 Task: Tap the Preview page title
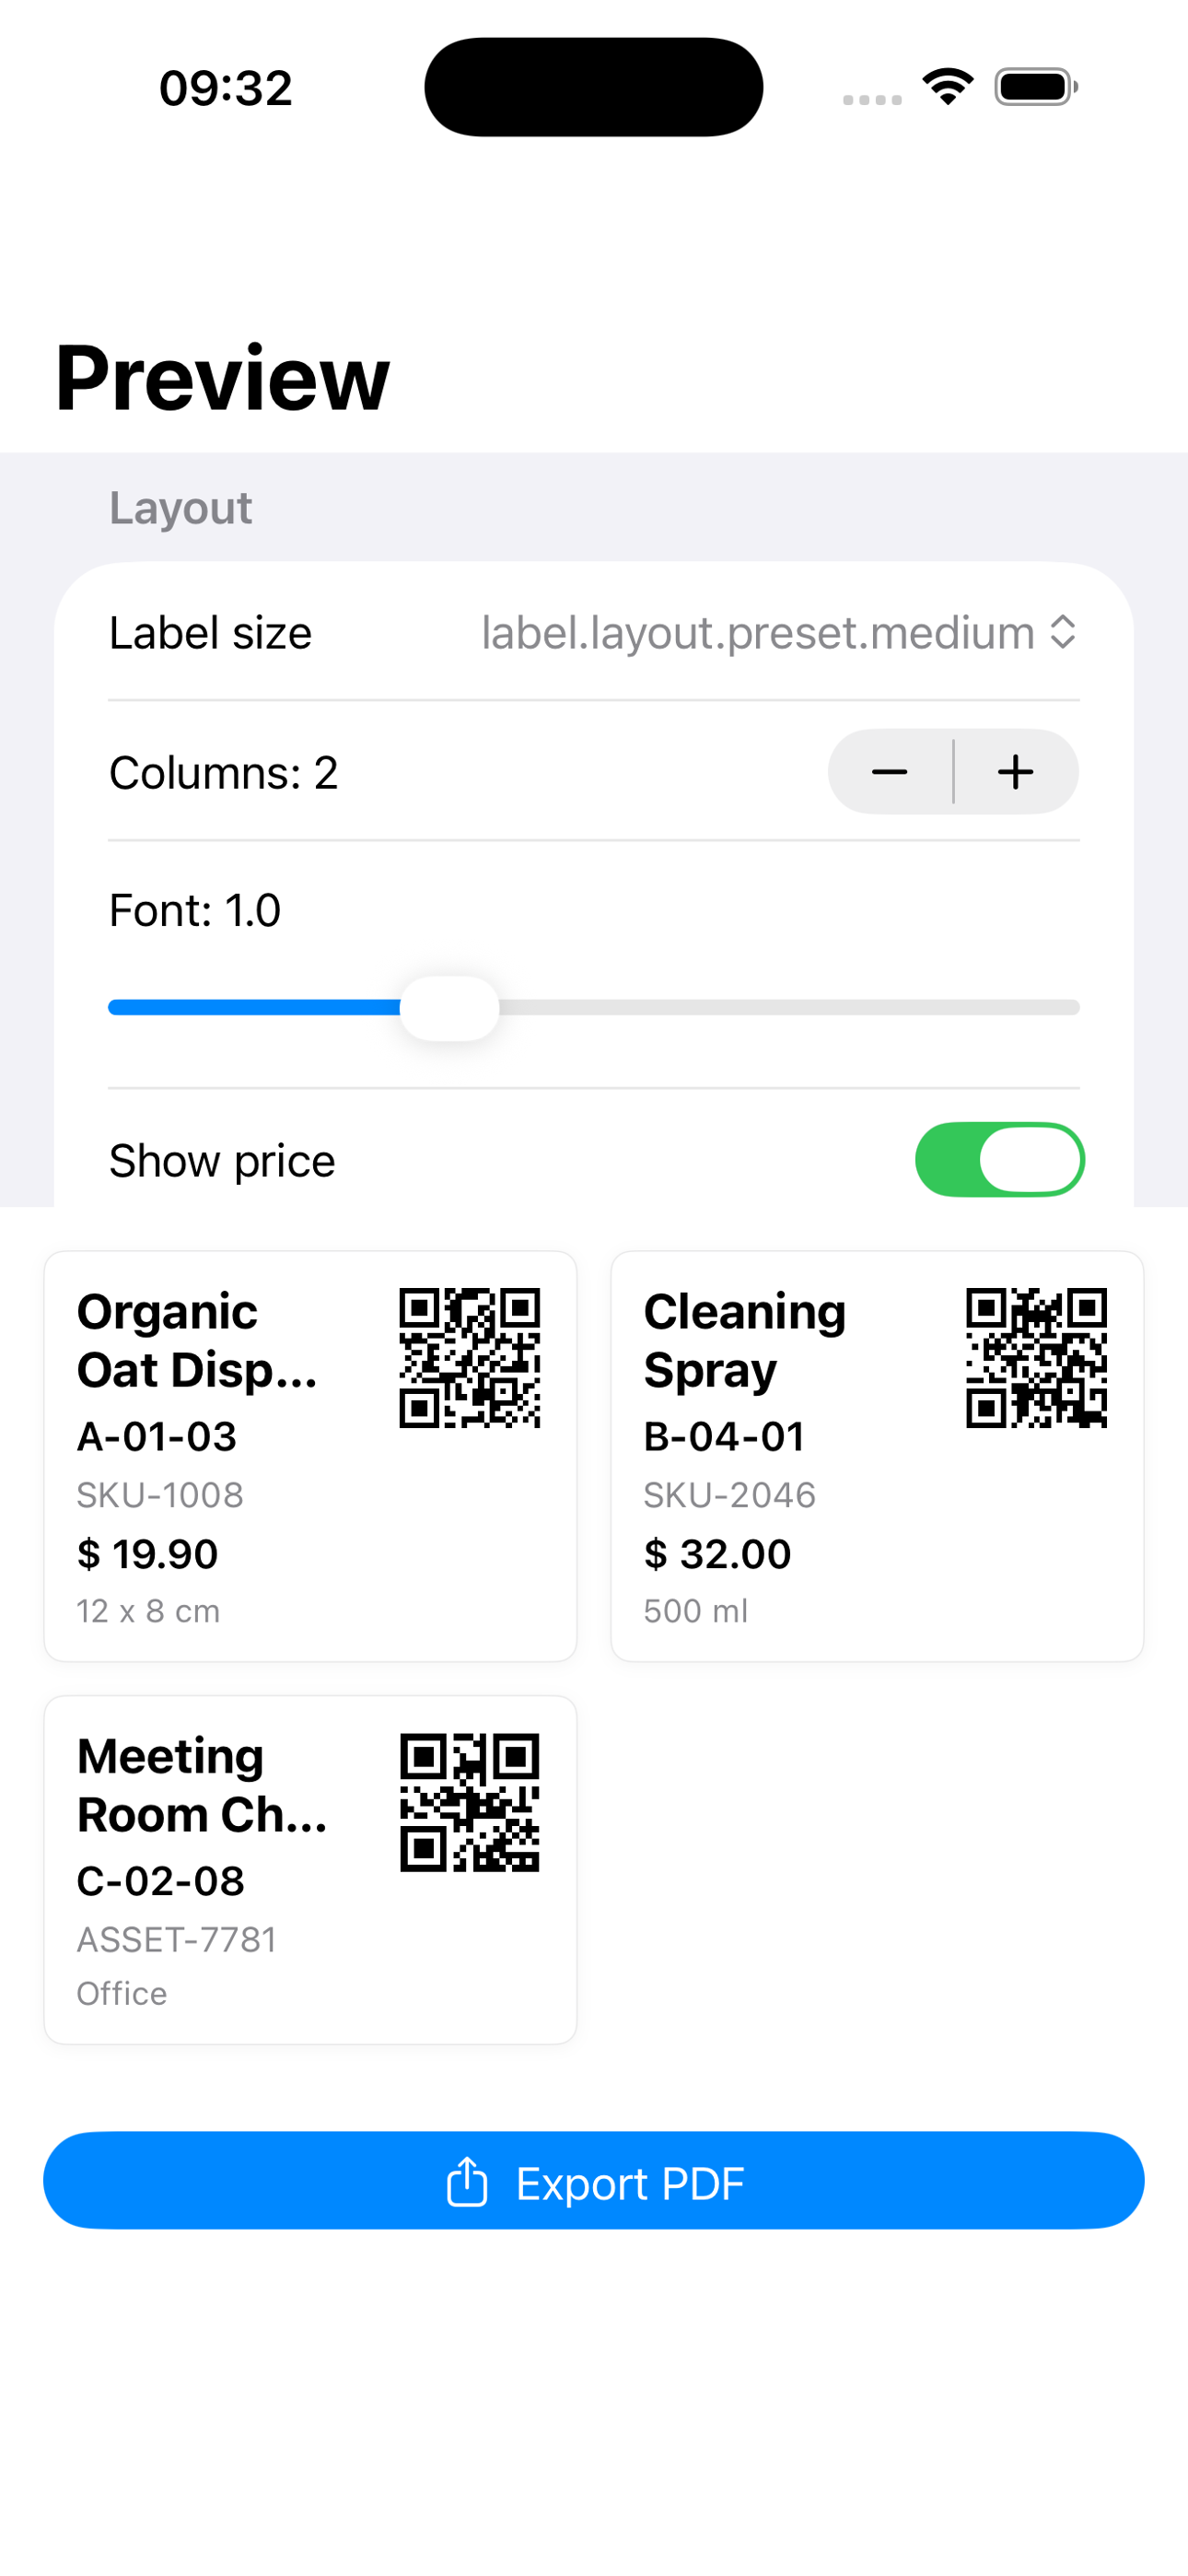pos(222,378)
